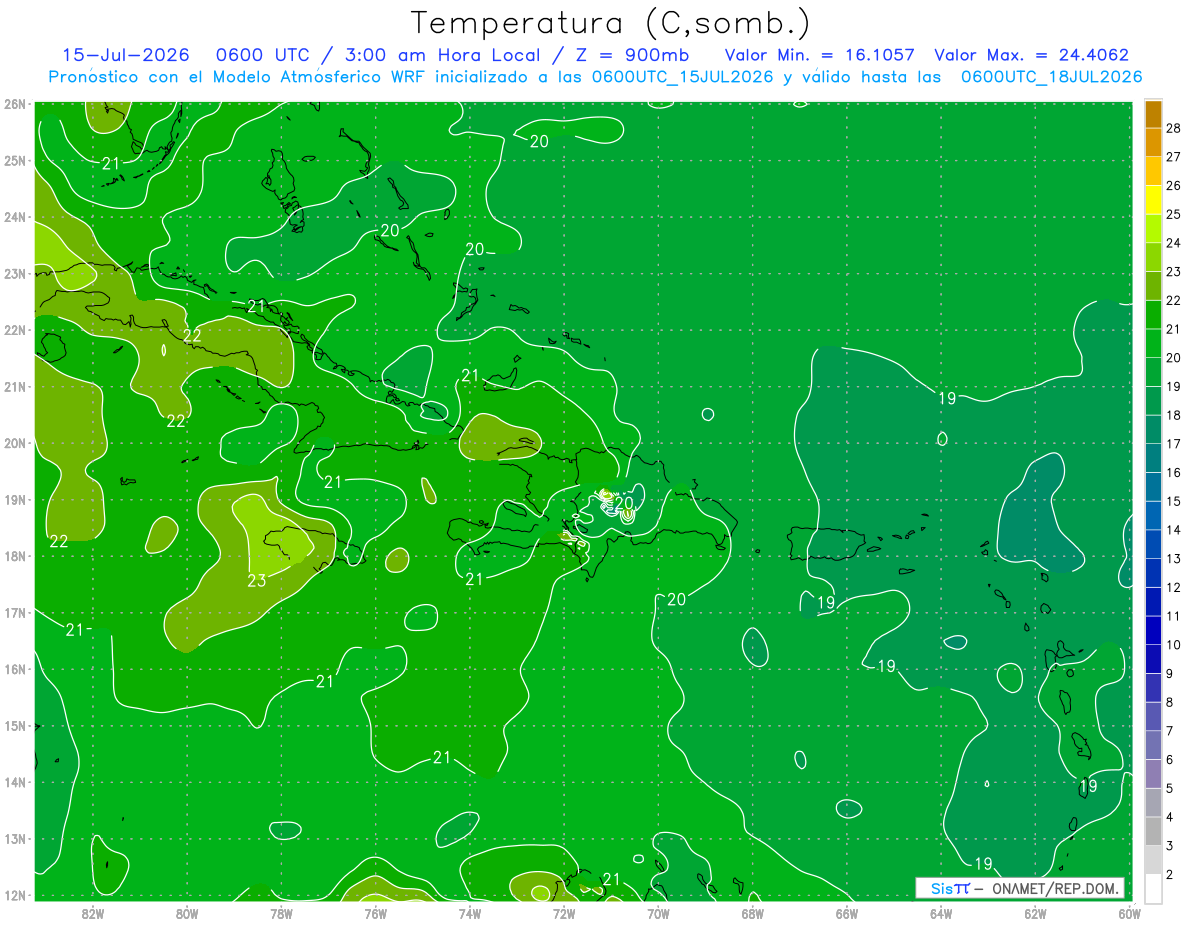This screenshot has height=927, width=1200.
Task: Click the 60W longitude axis label
Action: tap(1130, 912)
